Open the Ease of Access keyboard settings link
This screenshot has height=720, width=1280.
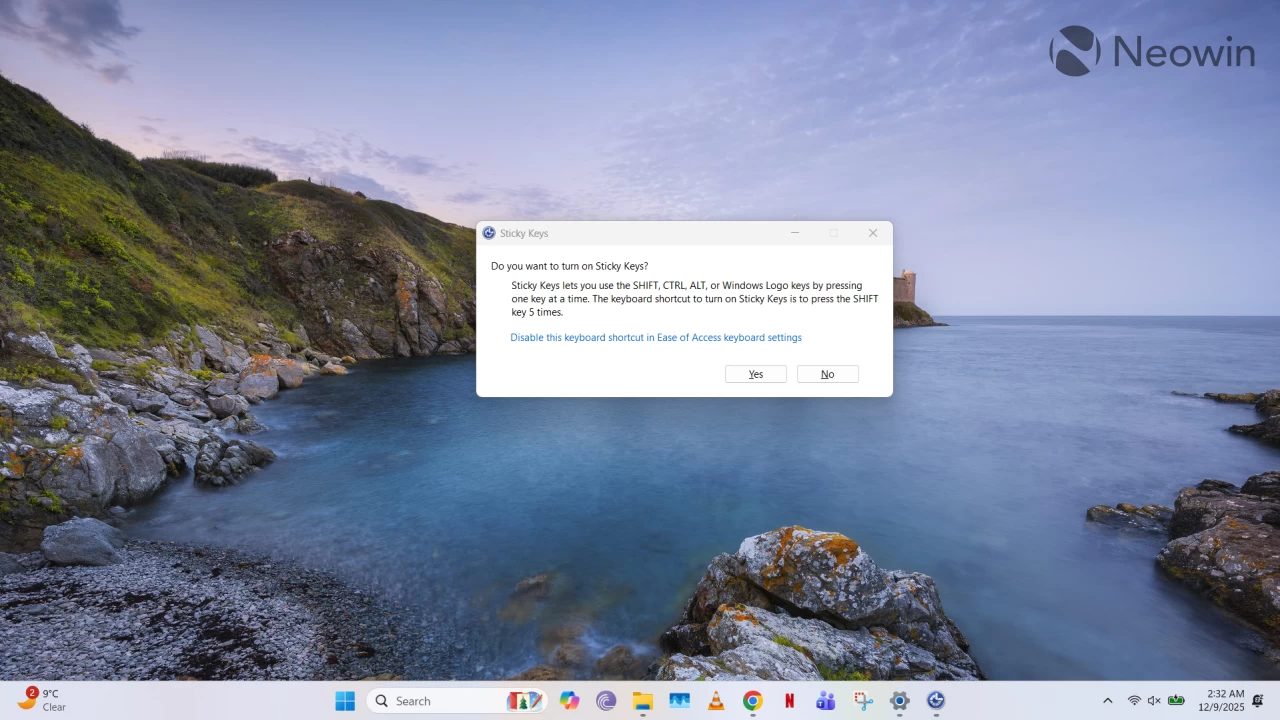[656, 338]
